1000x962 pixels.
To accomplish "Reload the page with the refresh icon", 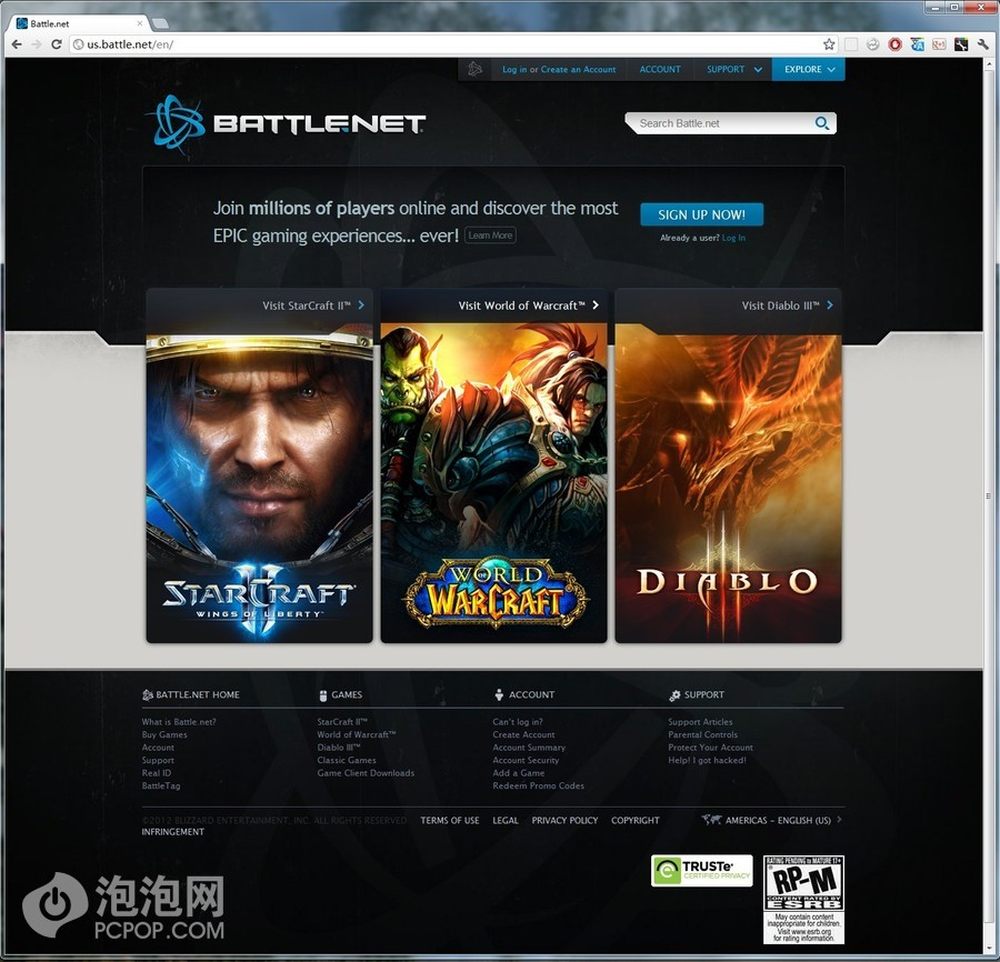I will [x=56, y=44].
